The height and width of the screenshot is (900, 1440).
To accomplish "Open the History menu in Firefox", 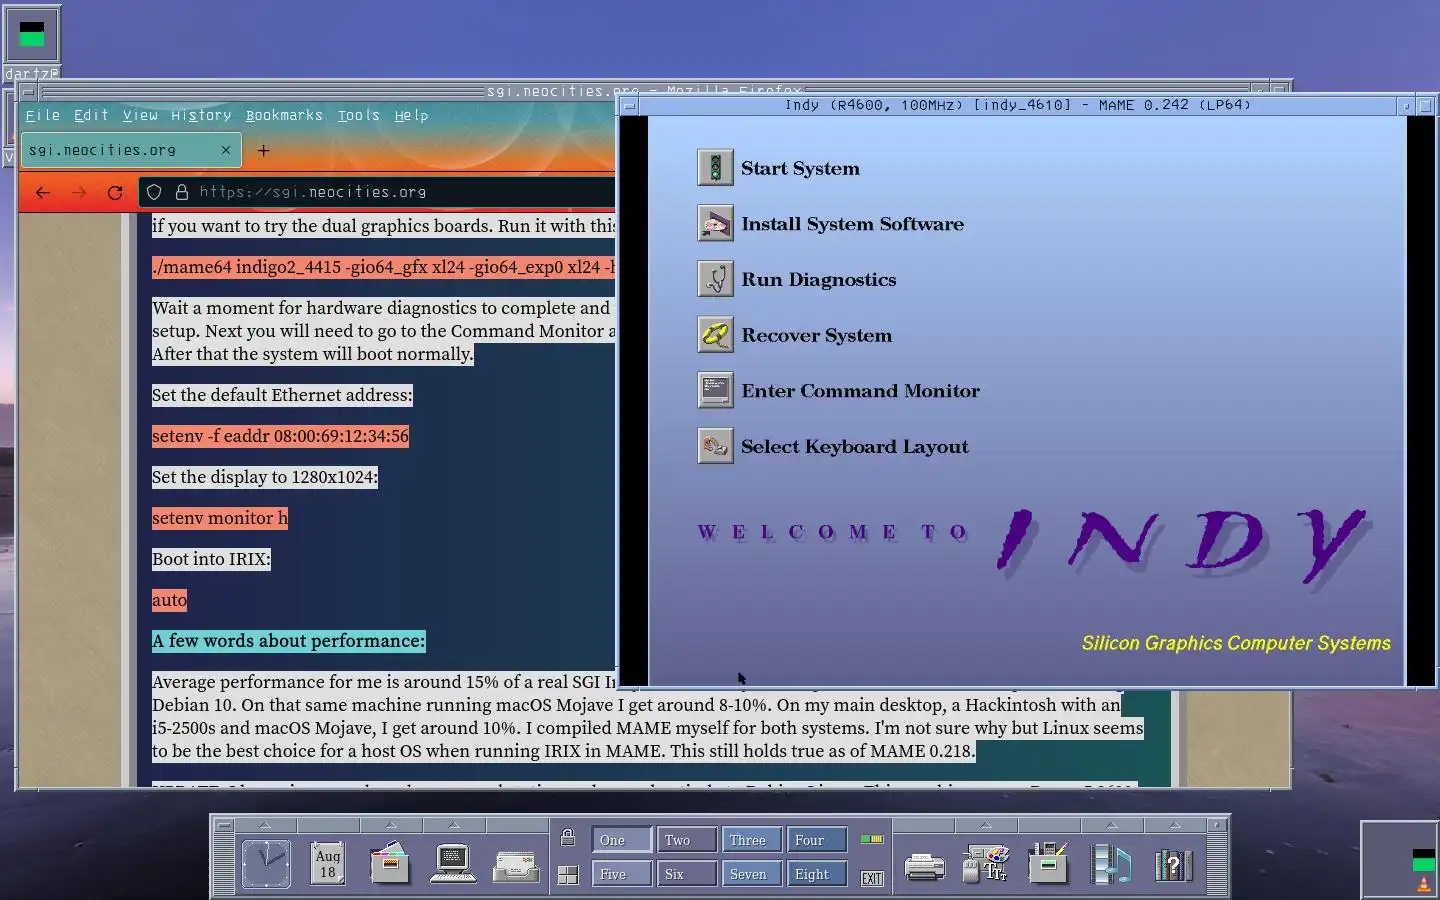I will (201, 115).
